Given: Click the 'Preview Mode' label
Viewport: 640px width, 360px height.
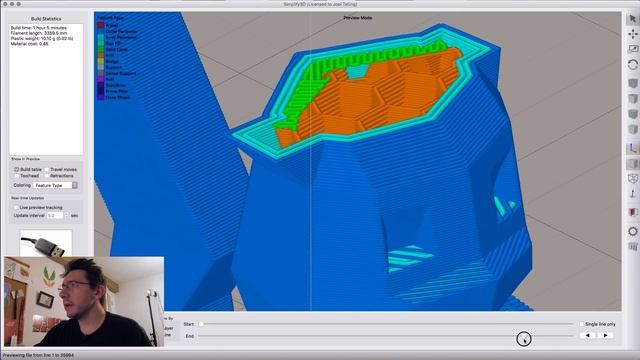Looking at the screenshot, I should (x=358, y=18).
